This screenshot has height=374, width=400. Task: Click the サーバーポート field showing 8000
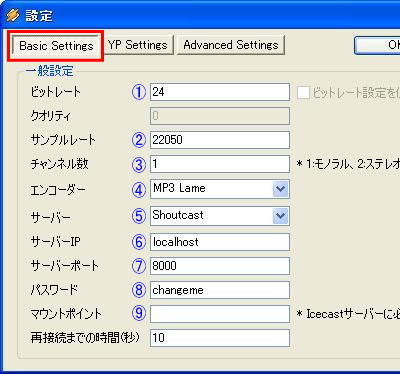(220, 266)
